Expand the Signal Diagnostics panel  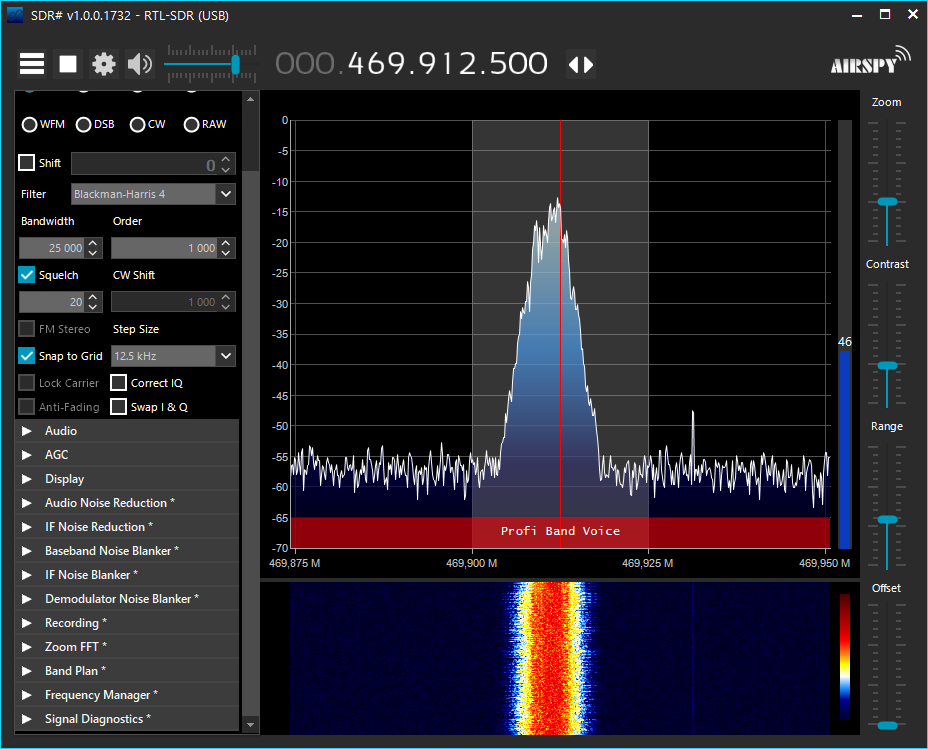click(x=127, y=719)
